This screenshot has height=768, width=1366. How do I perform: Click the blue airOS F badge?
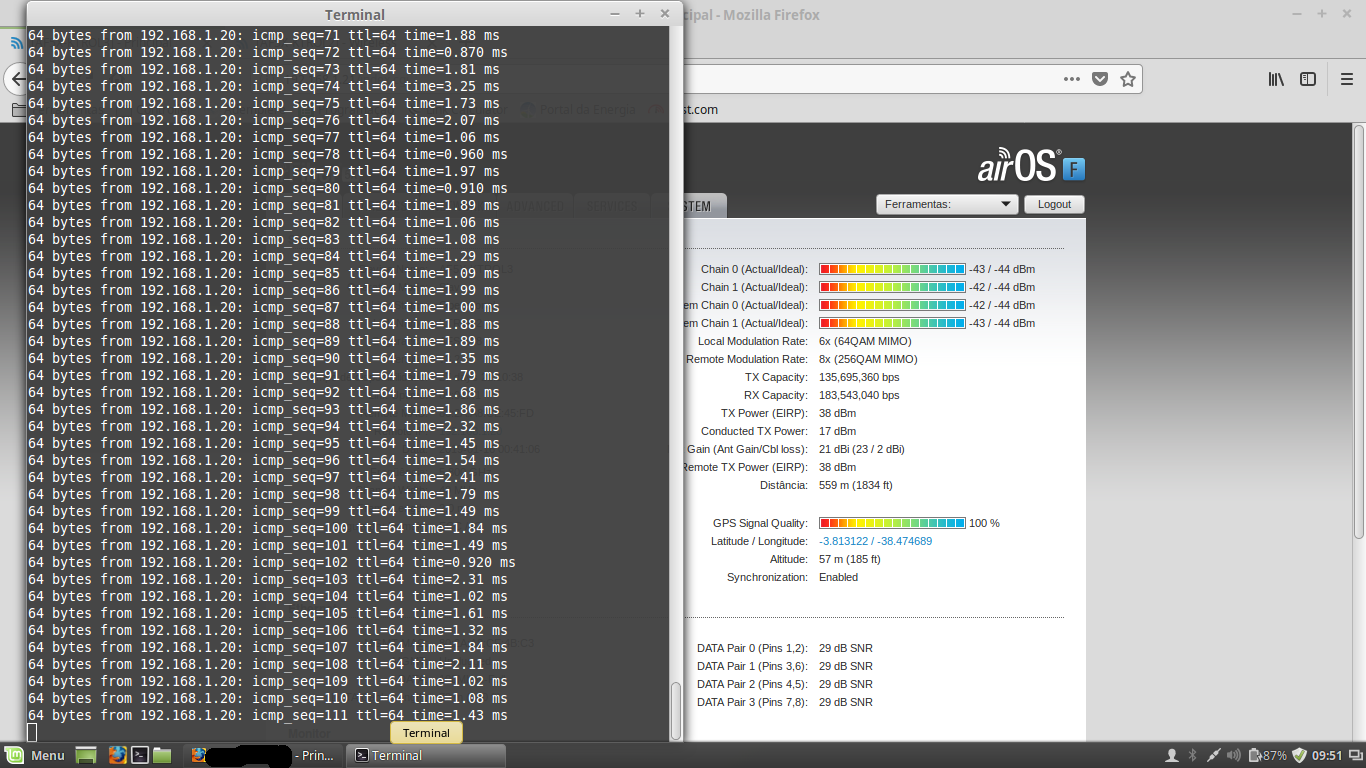pyautogui.click(x=1073, y=170)
